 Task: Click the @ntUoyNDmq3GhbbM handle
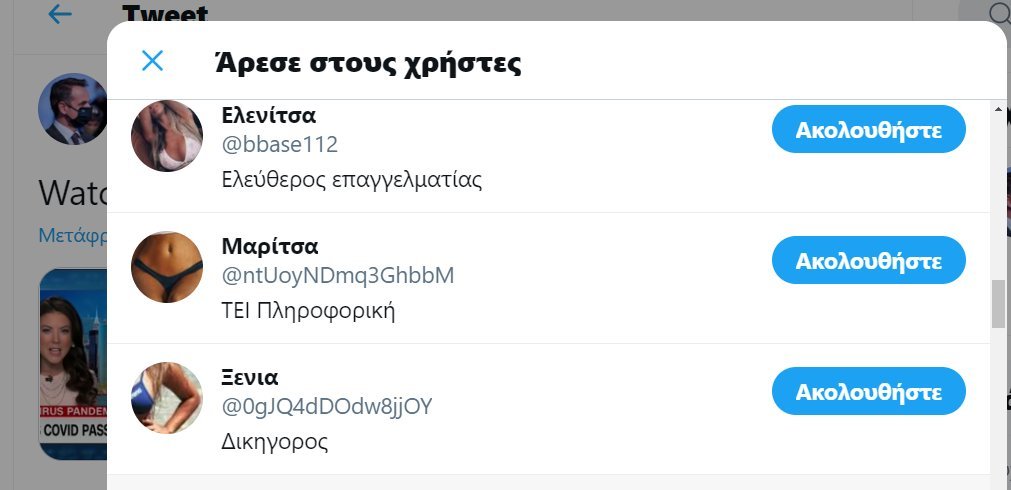[x=337, y=275]
